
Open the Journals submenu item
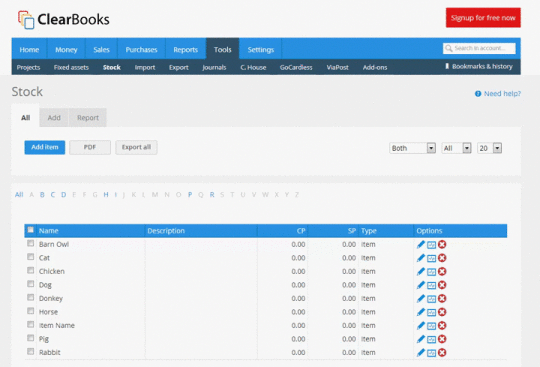[214, 67]
